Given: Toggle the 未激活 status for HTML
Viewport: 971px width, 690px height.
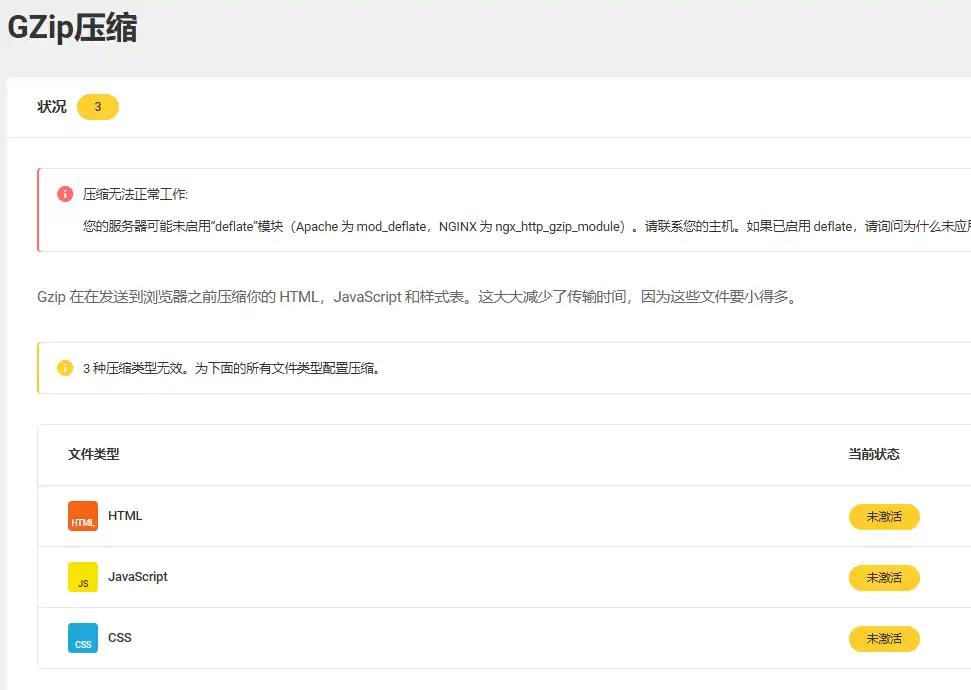Looking at the screenshot, I should click(x=884, y=516).
